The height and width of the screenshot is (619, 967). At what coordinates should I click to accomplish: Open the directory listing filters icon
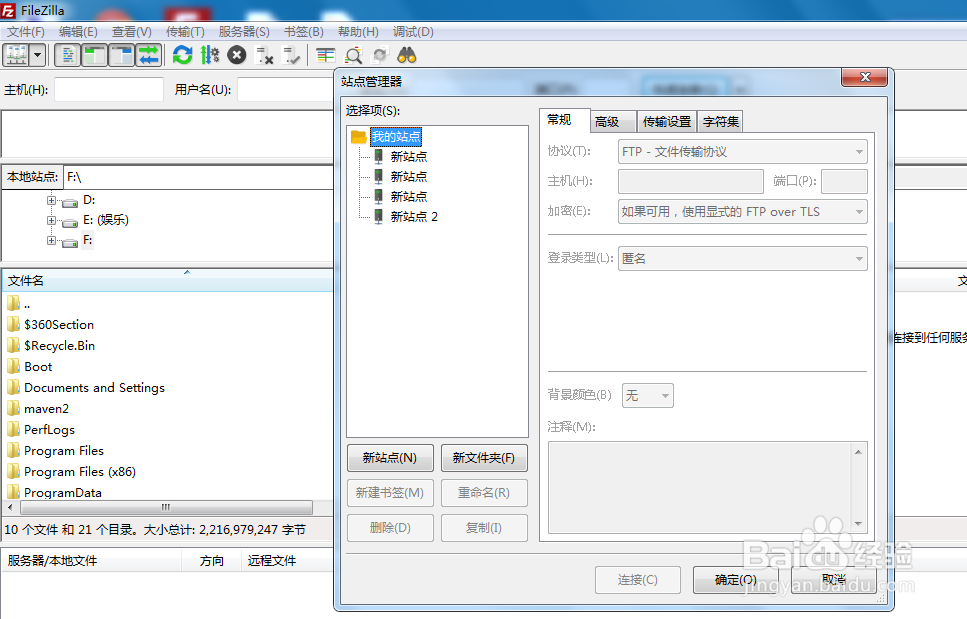click(x=326, y=55)
